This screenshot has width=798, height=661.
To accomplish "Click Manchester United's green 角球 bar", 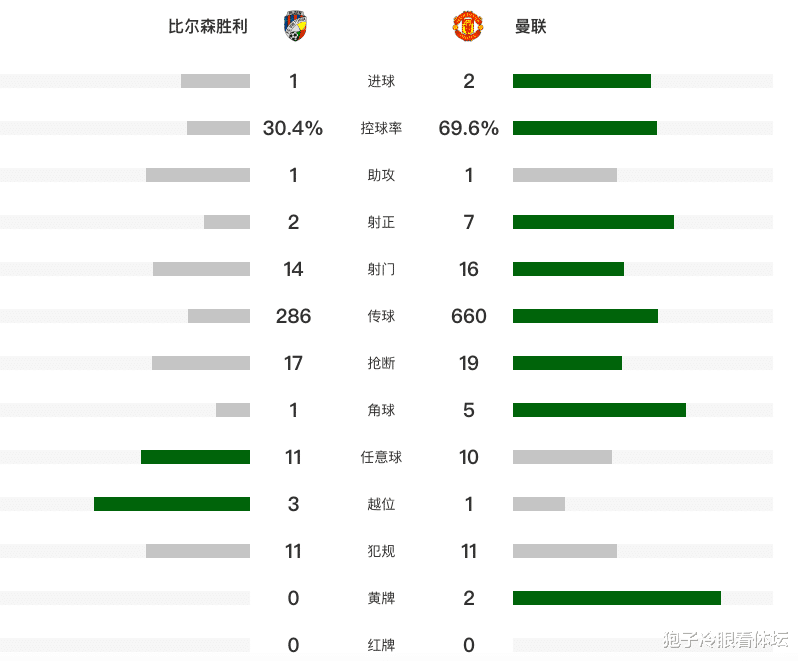I will coord(600,410).
